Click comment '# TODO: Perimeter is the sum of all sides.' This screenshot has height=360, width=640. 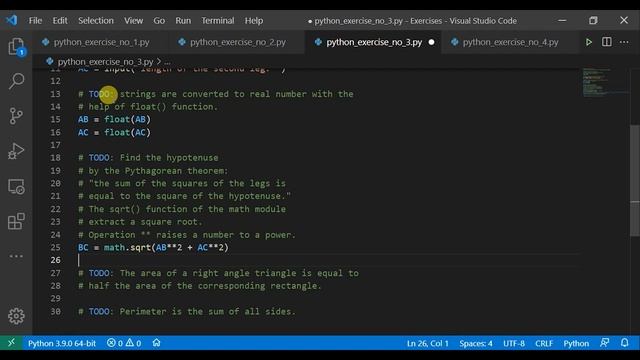pyautogui.click(x=187, y=311)
